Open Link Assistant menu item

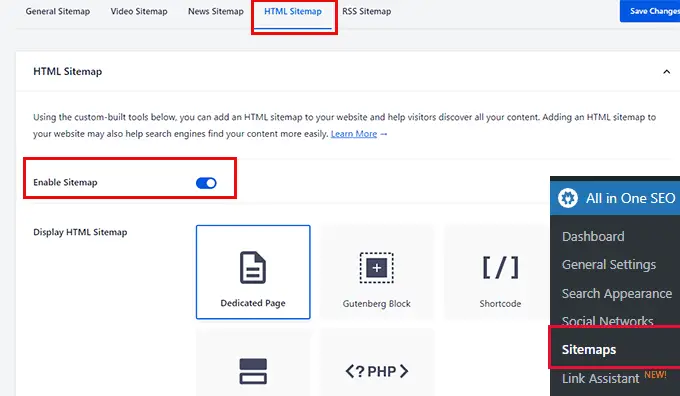(601, 378)
